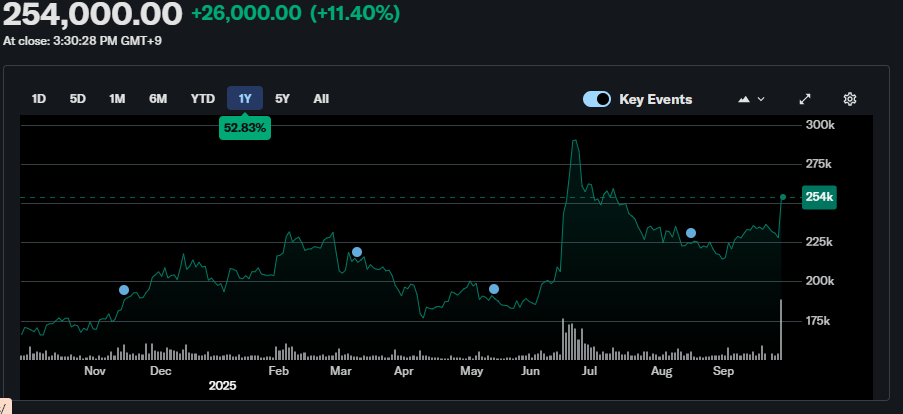The width and height of the screenshot is (903, 414).
Task: Show the All time range
Action: pos(321,99)
